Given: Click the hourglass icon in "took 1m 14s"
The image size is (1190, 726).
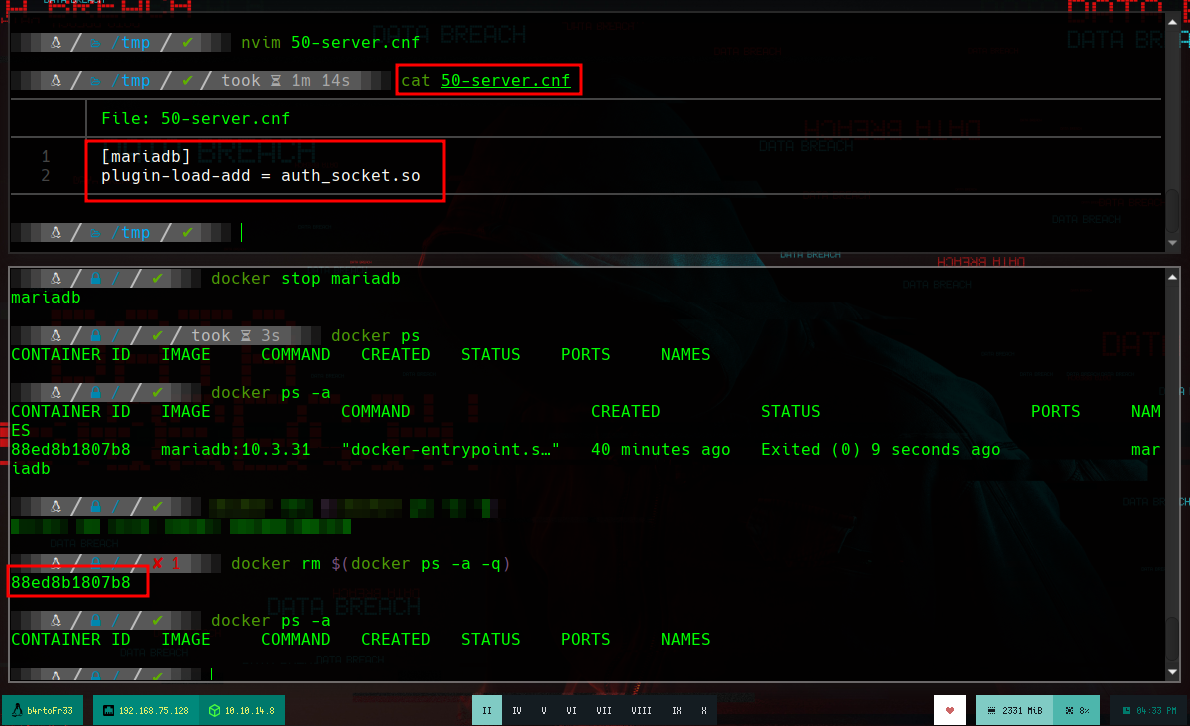Looking at the screenshot, I should click(276, 80).
